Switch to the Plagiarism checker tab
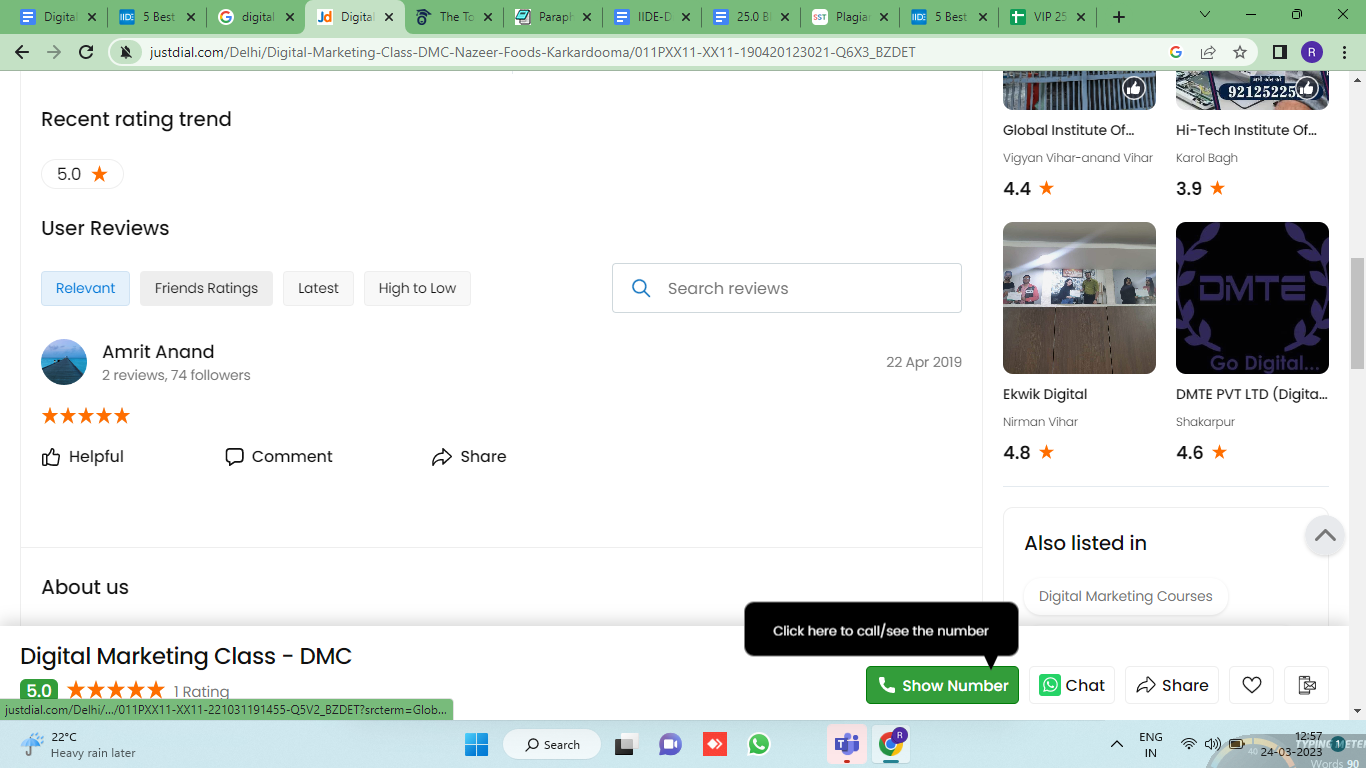 coord(852,17)
